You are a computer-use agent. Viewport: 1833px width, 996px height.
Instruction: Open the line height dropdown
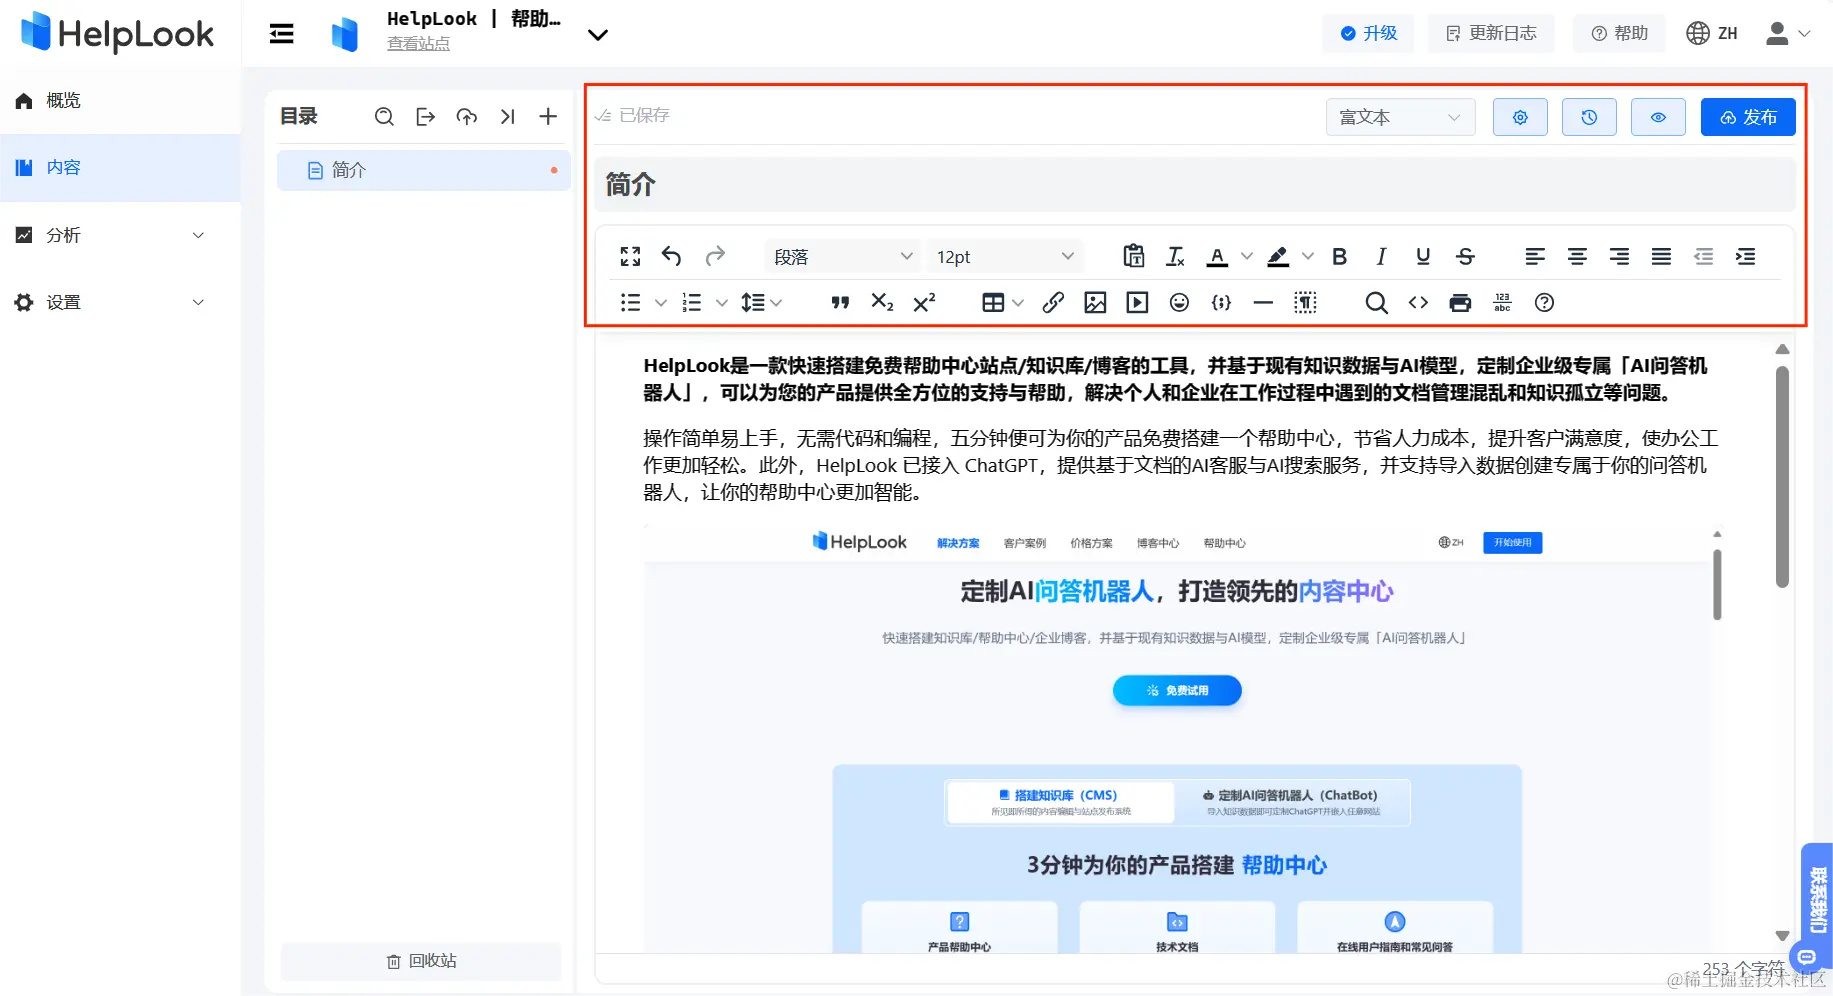coord(761,303)
